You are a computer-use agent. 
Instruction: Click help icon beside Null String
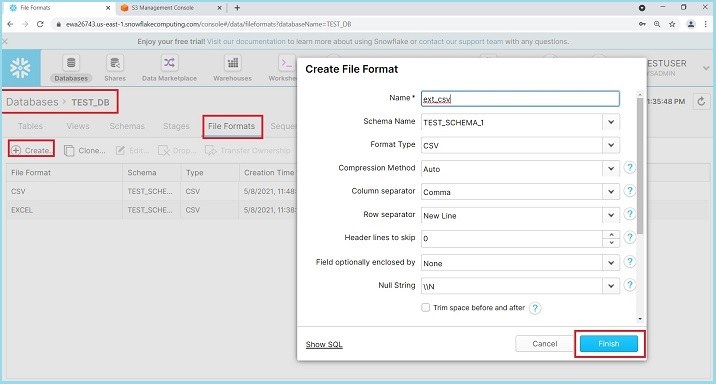point(630,285)
